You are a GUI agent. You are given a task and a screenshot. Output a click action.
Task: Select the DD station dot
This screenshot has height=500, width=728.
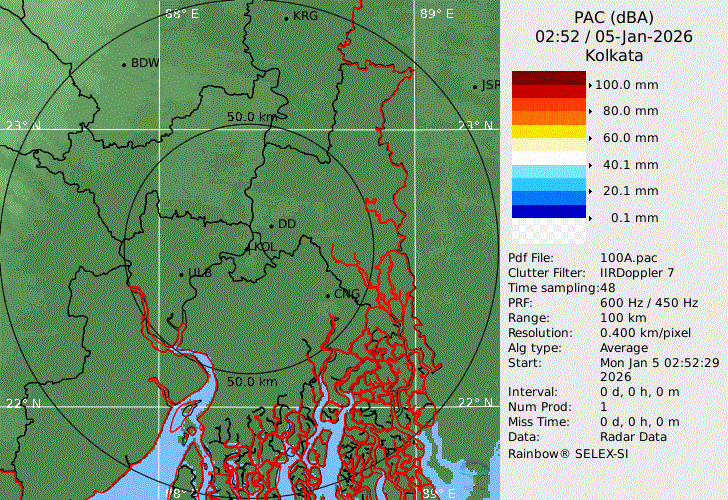coord(271,225)
